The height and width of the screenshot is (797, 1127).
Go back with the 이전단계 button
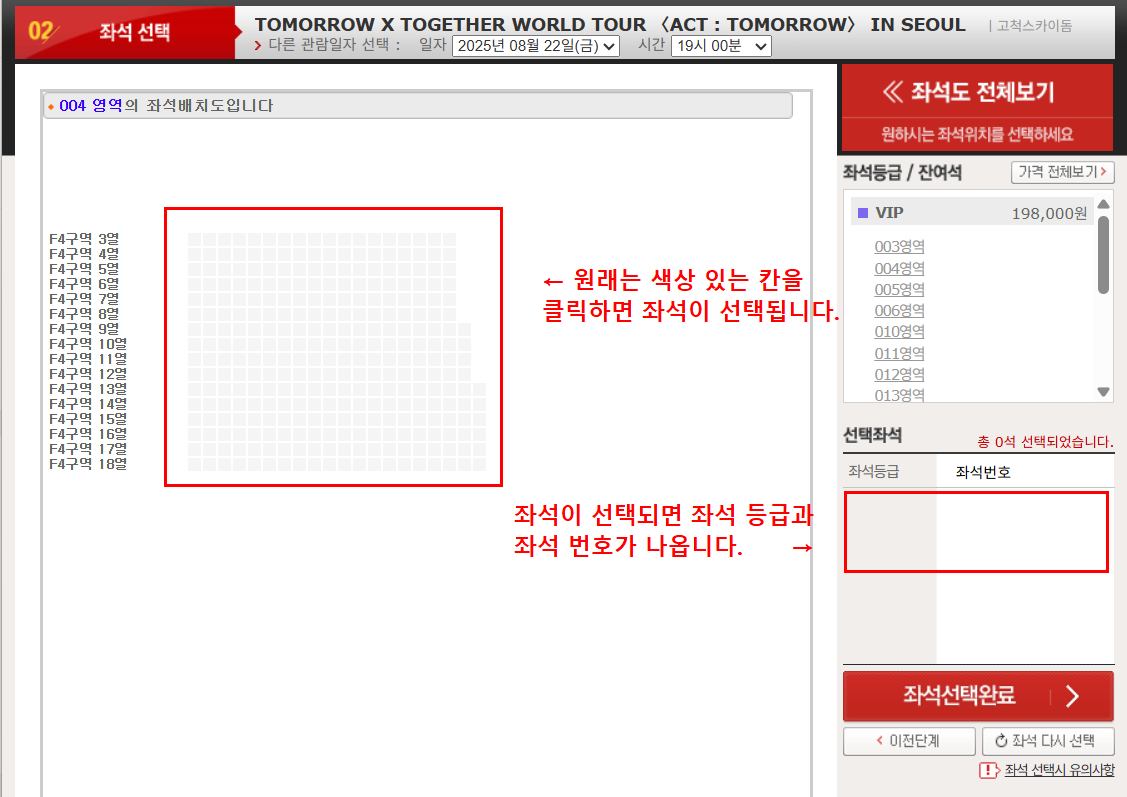(x=908, y=741)
